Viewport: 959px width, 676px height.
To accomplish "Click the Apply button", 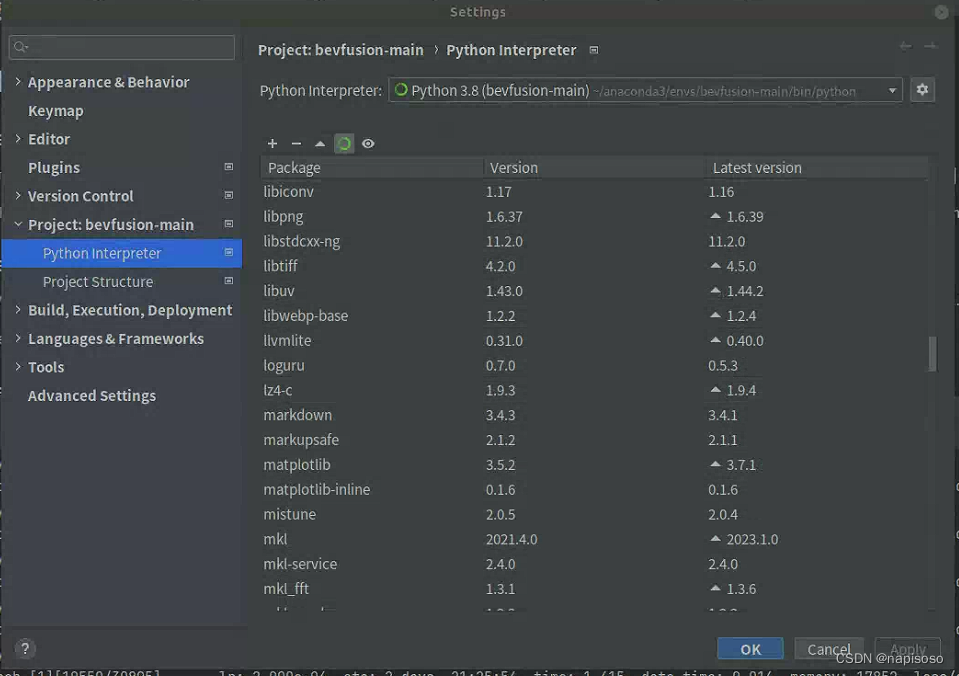I will tap(908, 649).
